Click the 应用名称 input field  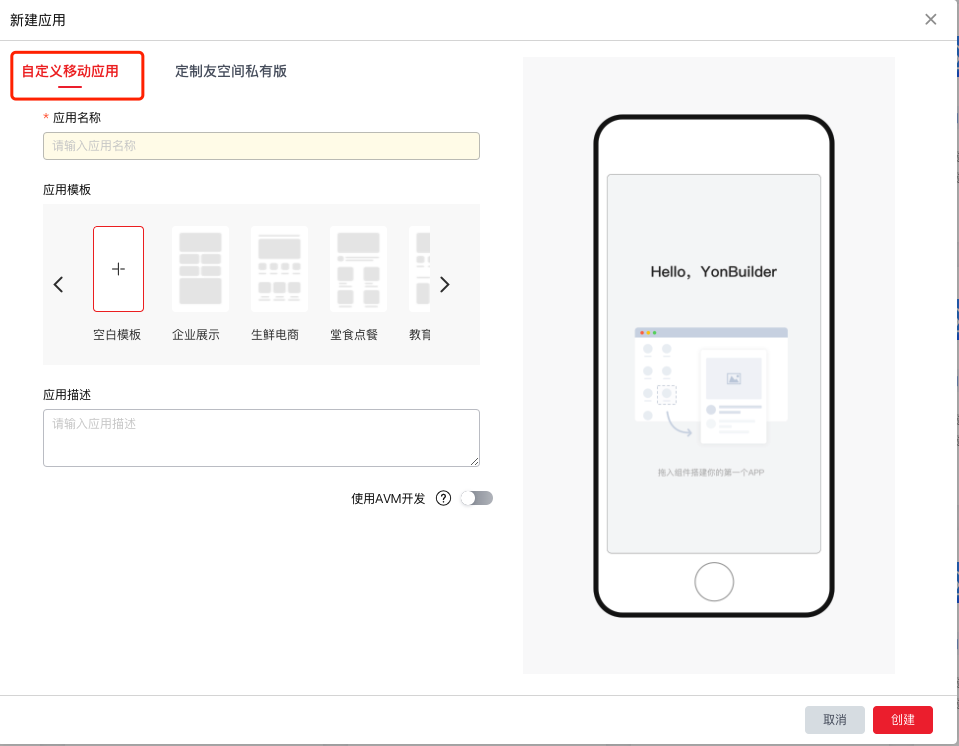pos(261,146)
